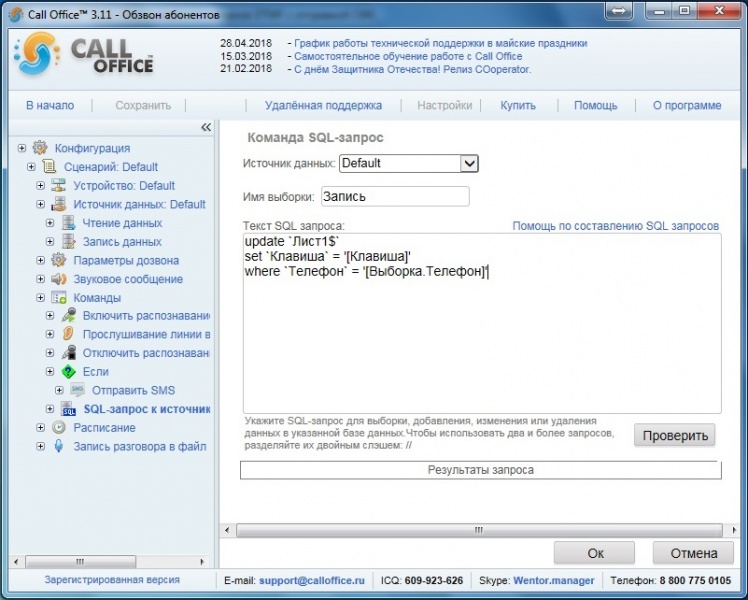Click the Конфигурация gear icon
The height and width of the screenshot is (600, 748).
[x=40, y=148]
